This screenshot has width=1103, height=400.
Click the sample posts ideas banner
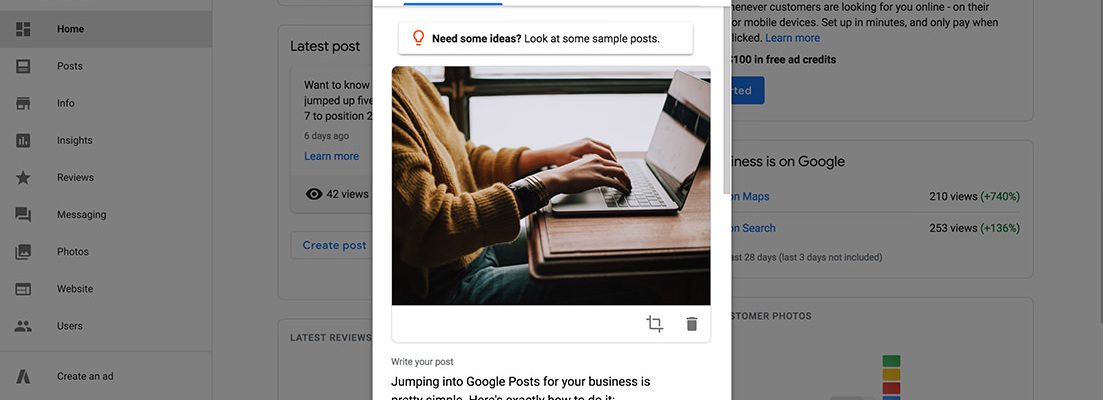[545, 39]
